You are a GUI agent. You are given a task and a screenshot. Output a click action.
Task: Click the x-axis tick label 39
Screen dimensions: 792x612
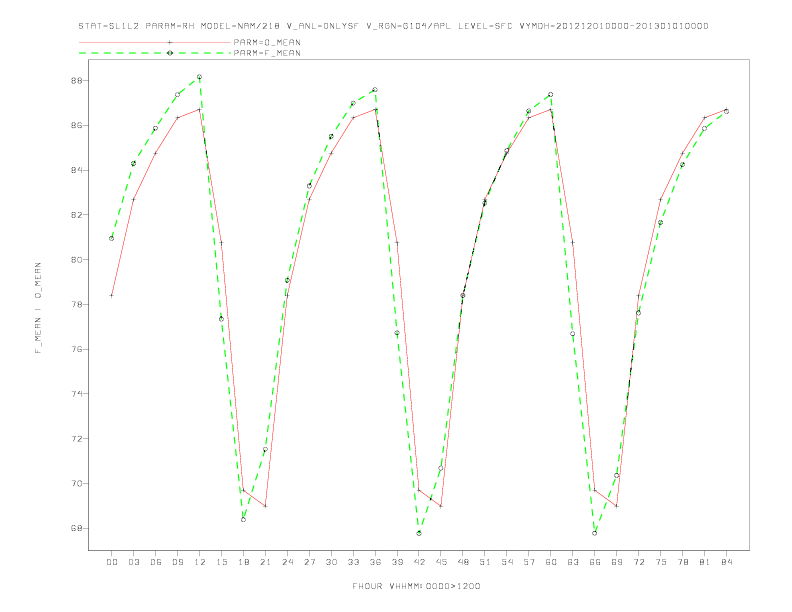(x=397, y=562)
